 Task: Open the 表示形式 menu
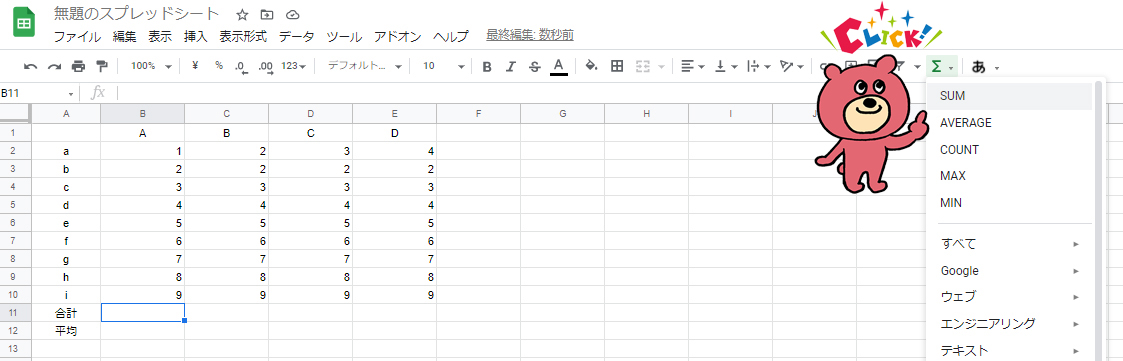click(243, 37)
